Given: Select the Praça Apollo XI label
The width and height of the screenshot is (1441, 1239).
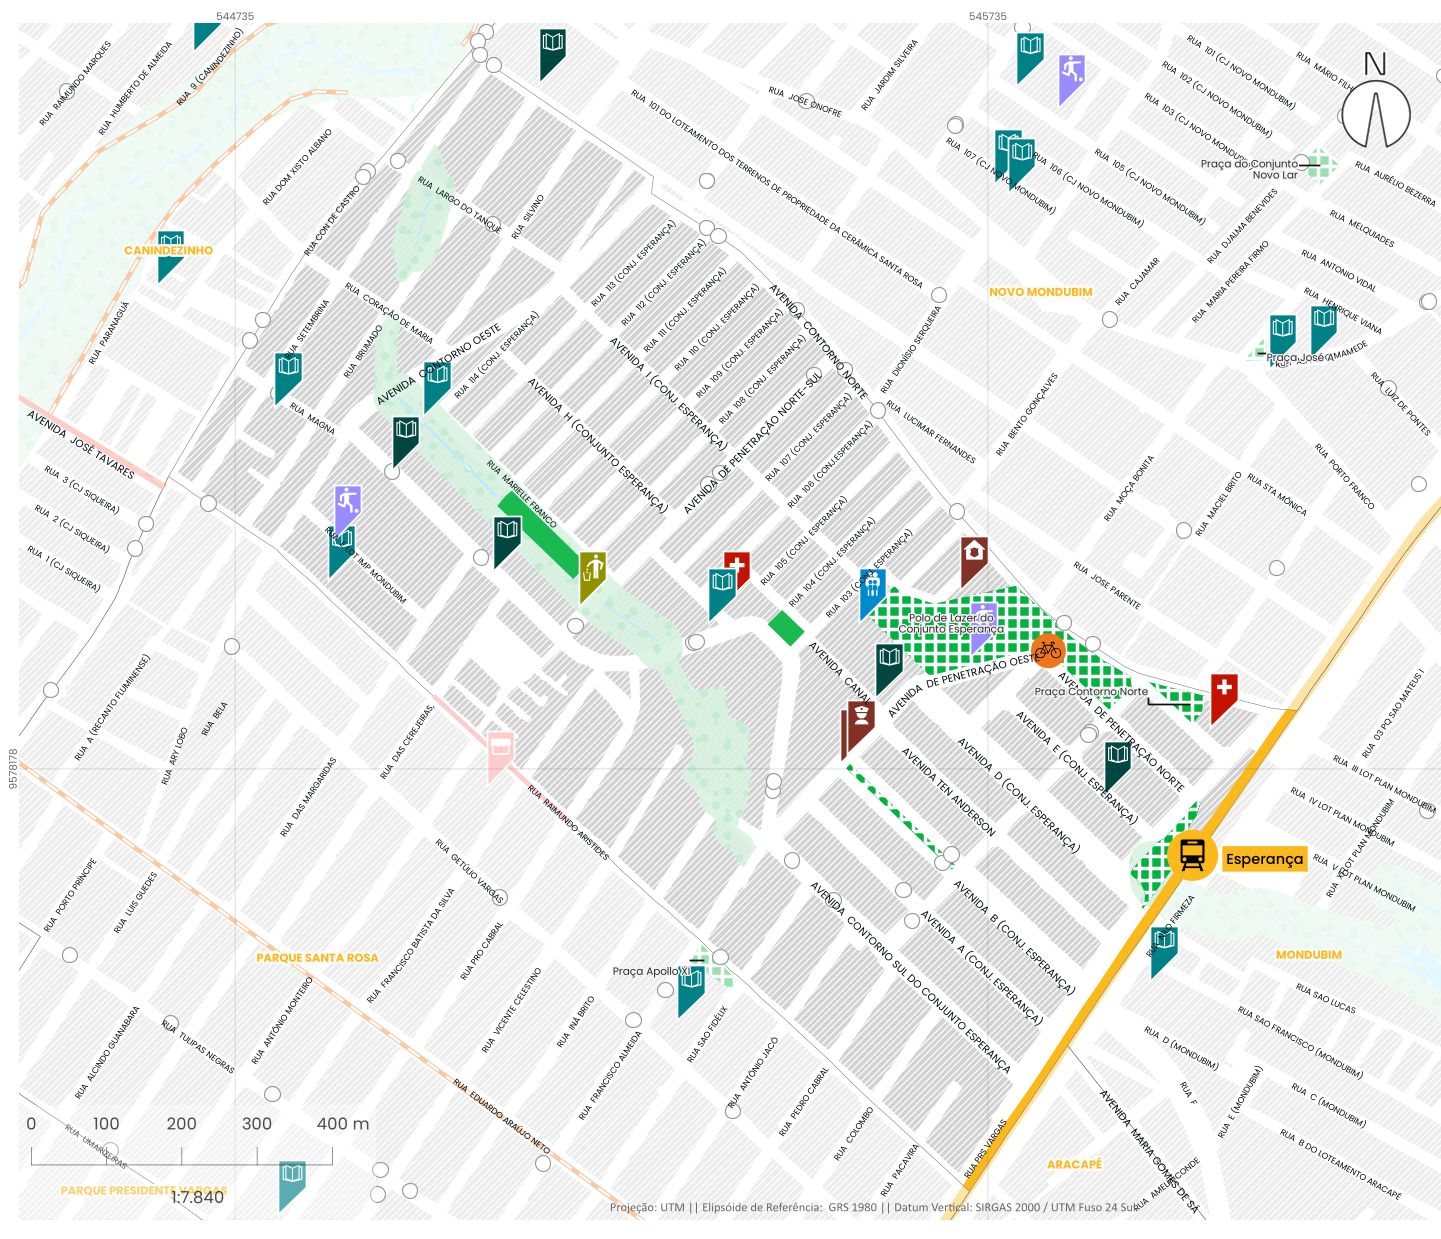Looking at the screenshot, I should click(651, 971).
